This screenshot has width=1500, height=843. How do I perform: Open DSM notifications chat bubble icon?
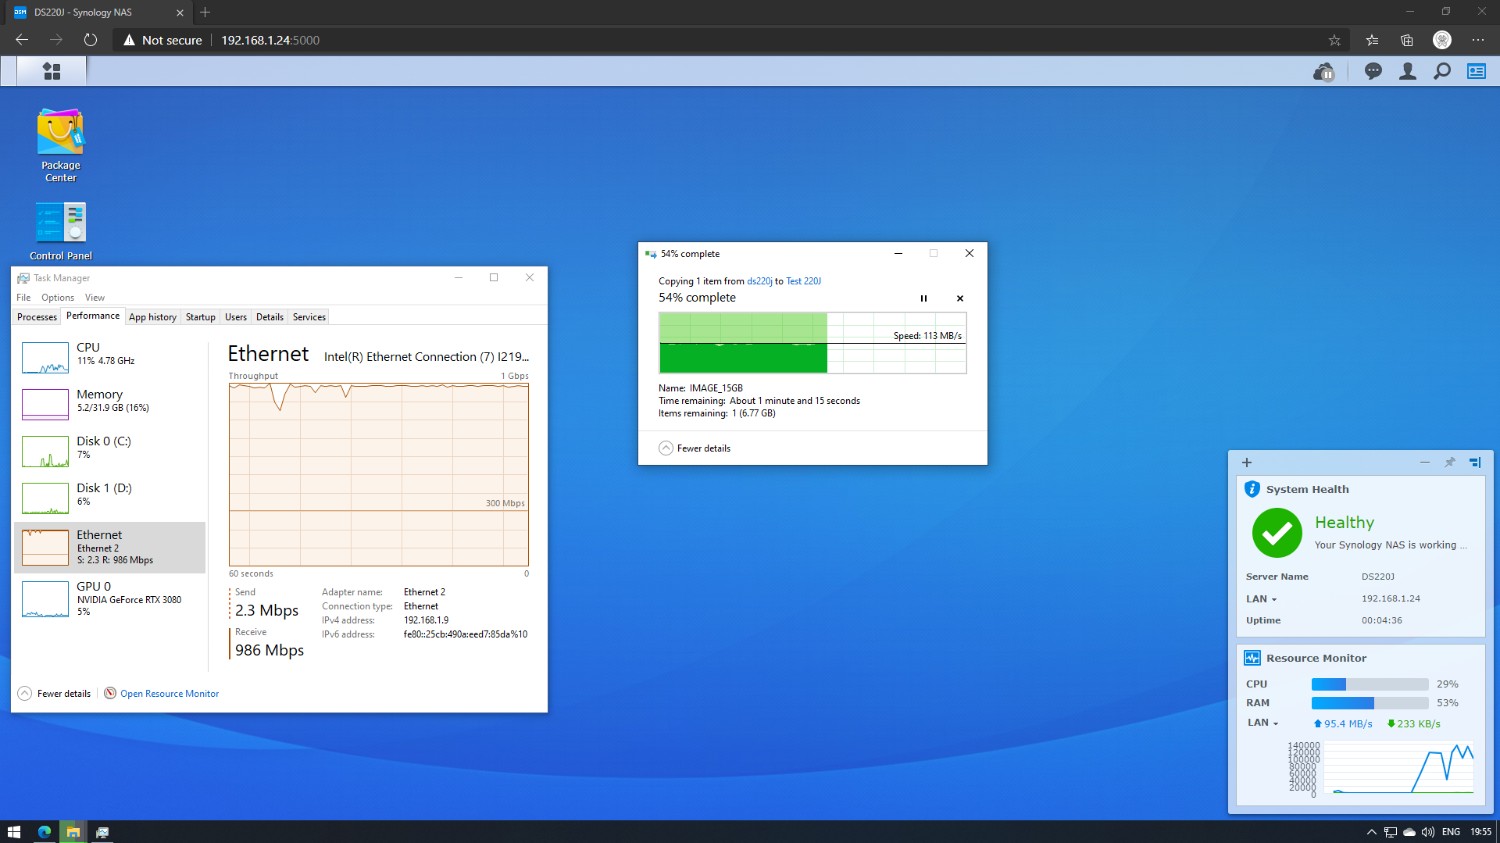1373,71
